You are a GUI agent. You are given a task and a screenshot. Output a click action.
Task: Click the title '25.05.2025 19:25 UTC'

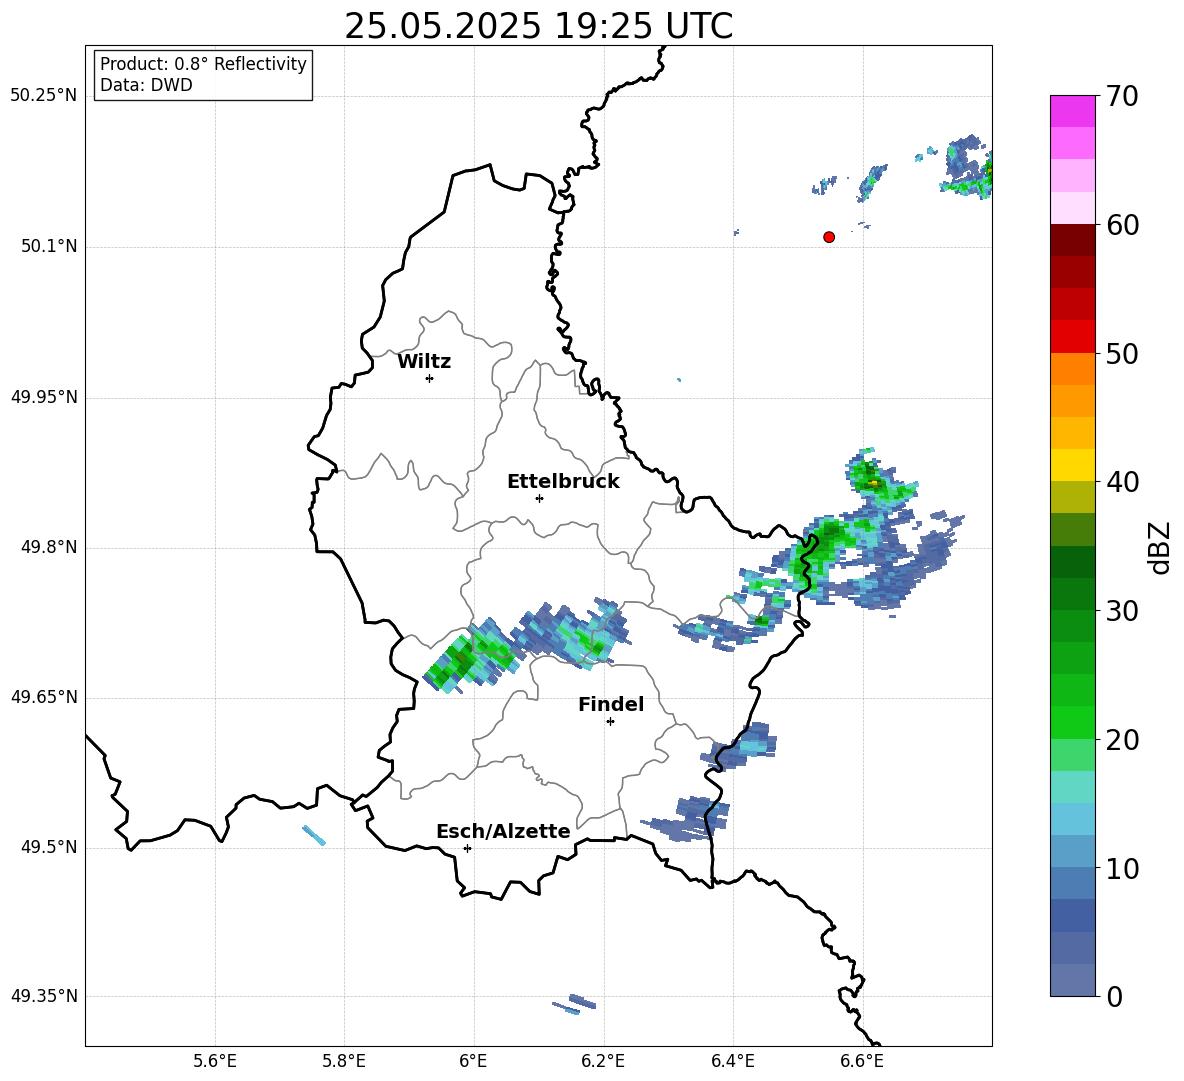pyautogui.click(x=538, y=26)
